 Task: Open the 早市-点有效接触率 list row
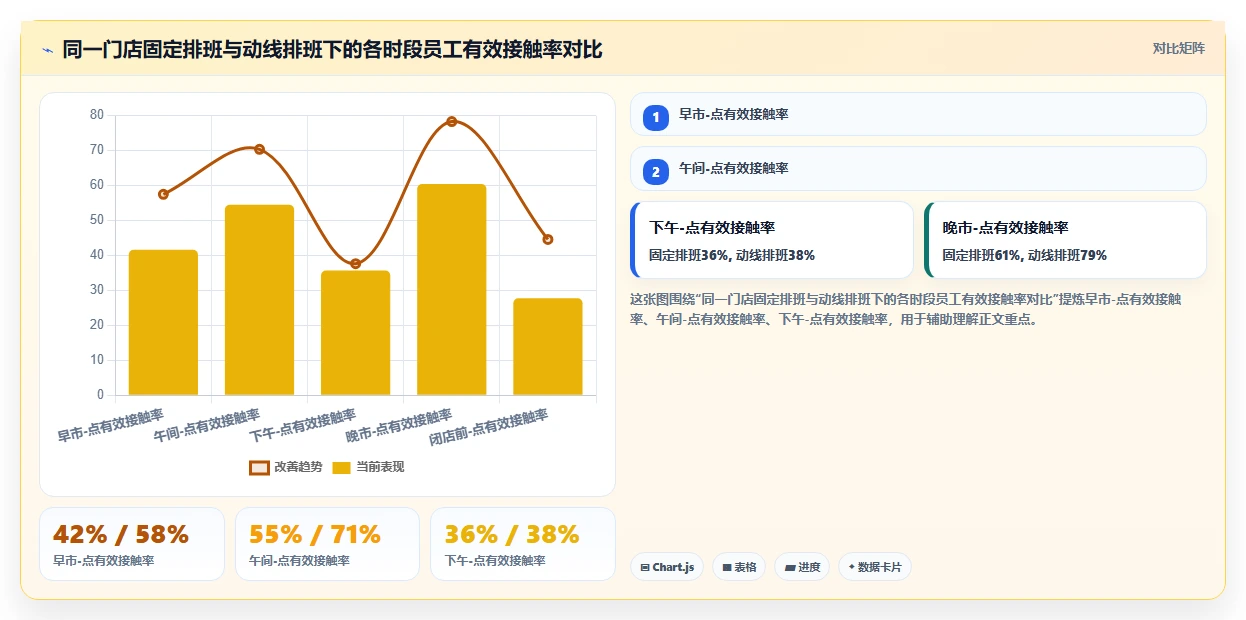coord(918,114)
